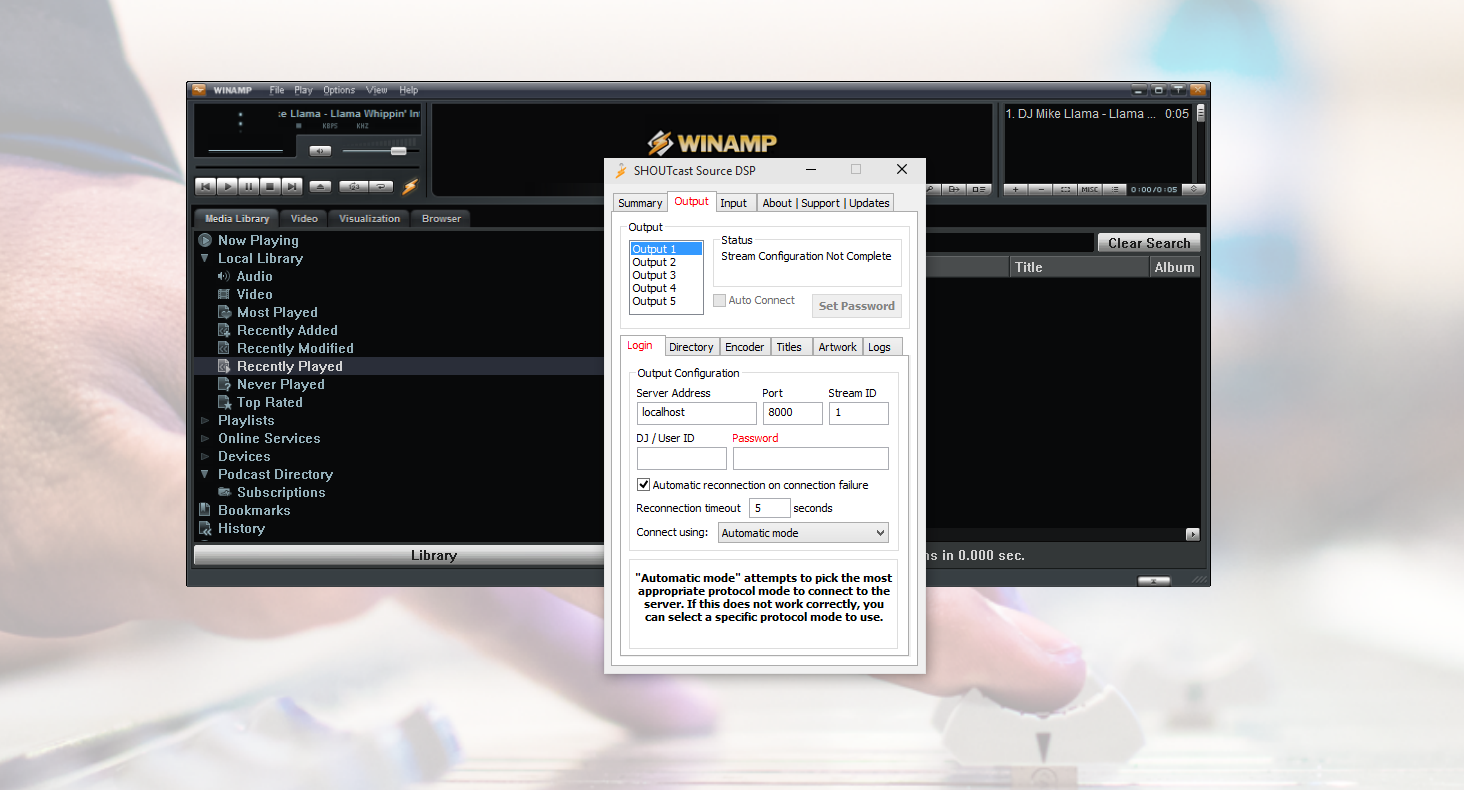The image size is (1464, 790).
Task: Select Most Played in library tree
Action: (277, 312)
